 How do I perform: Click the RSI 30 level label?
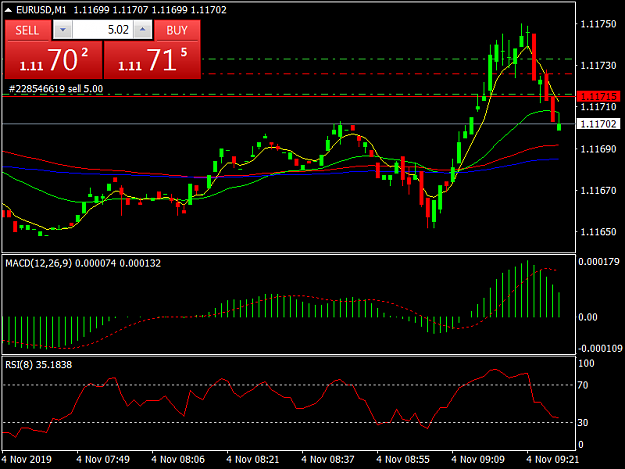point(583,422)
